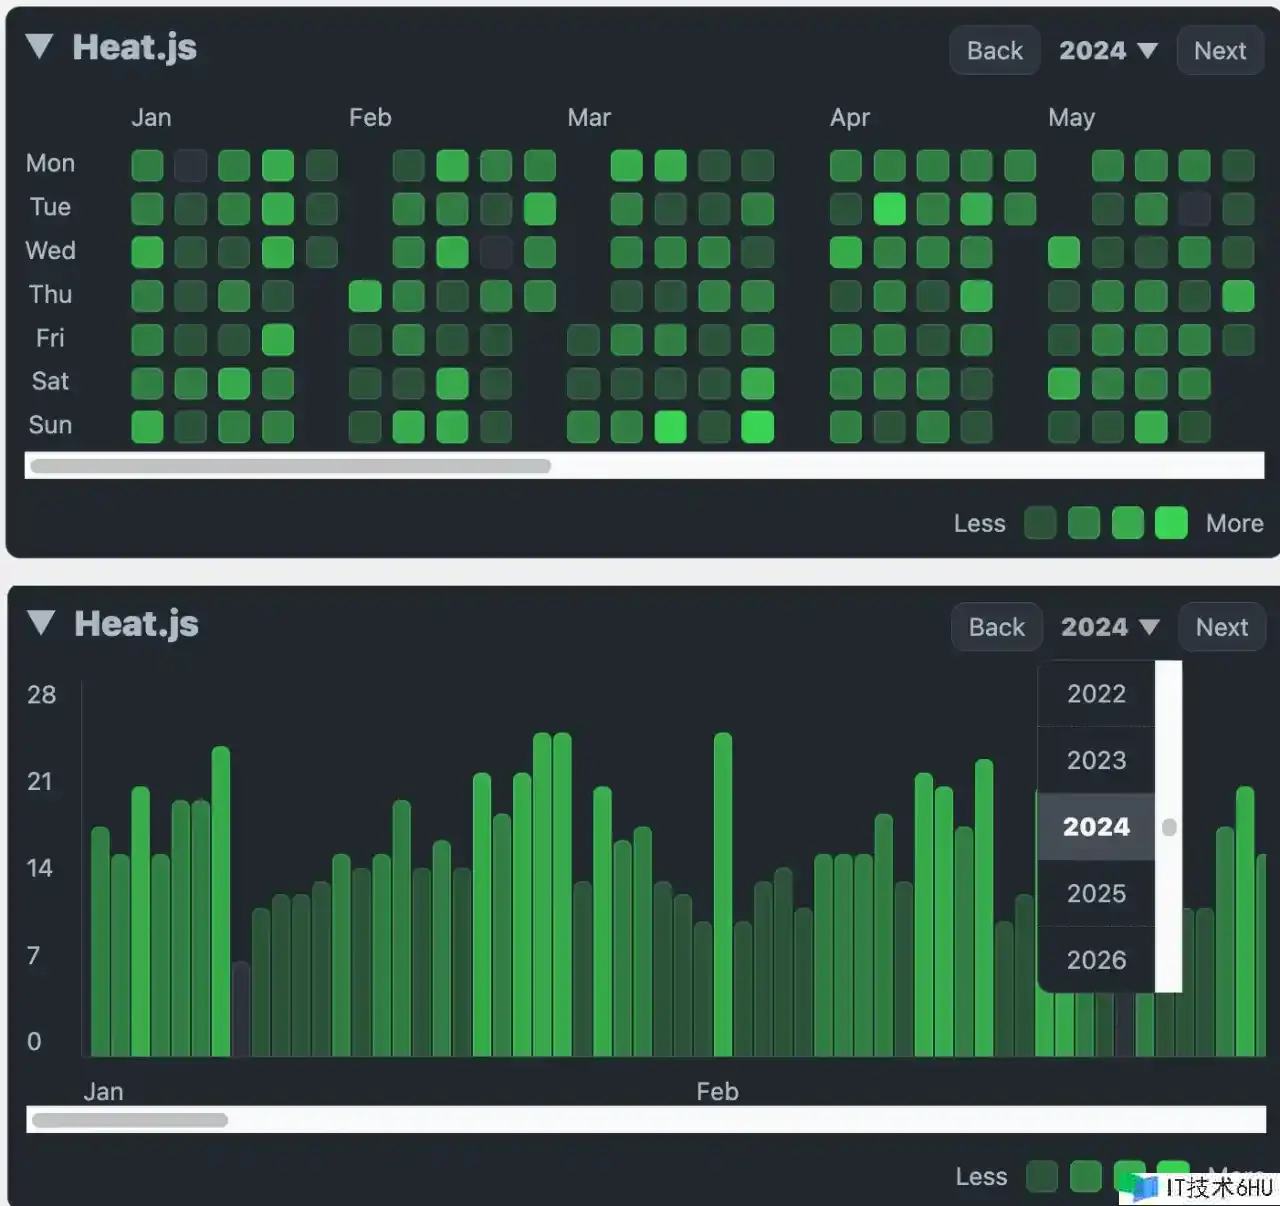This screenshot has height=1206, width=1280.
Task: Click the May month label in heatmap
Action: (1071, 118)
